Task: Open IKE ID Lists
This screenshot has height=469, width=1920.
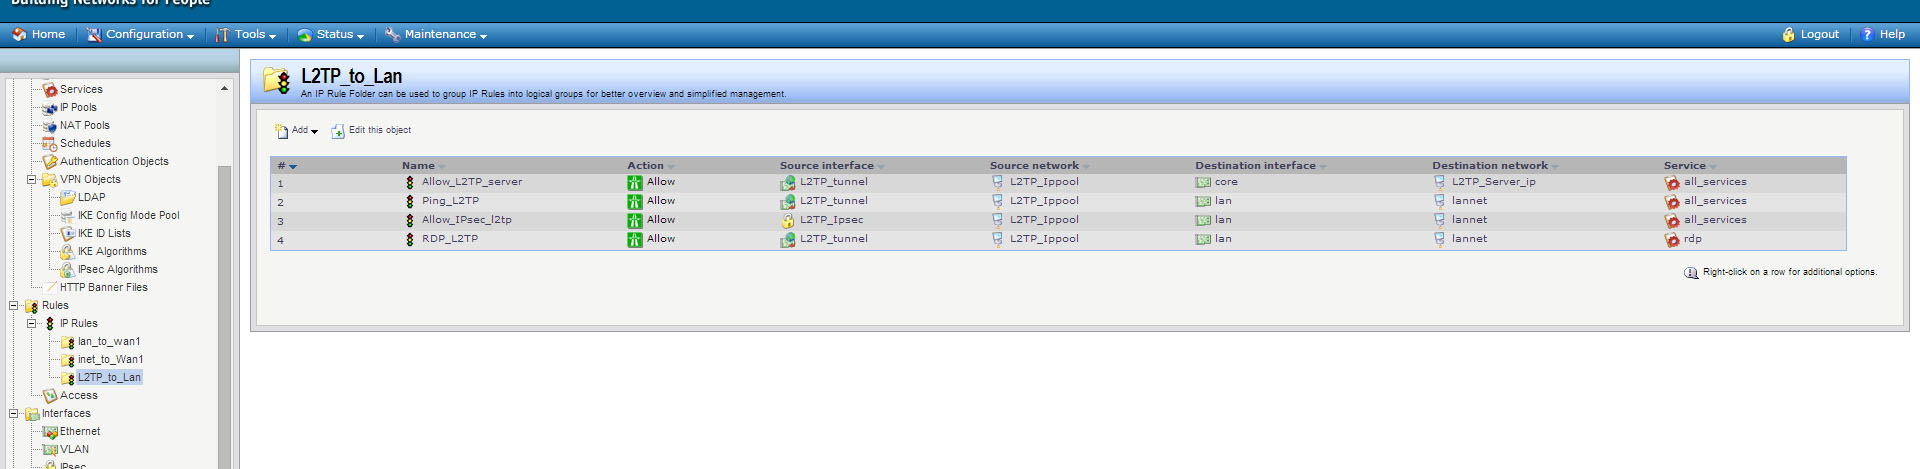Action: (x=104, y=234)
